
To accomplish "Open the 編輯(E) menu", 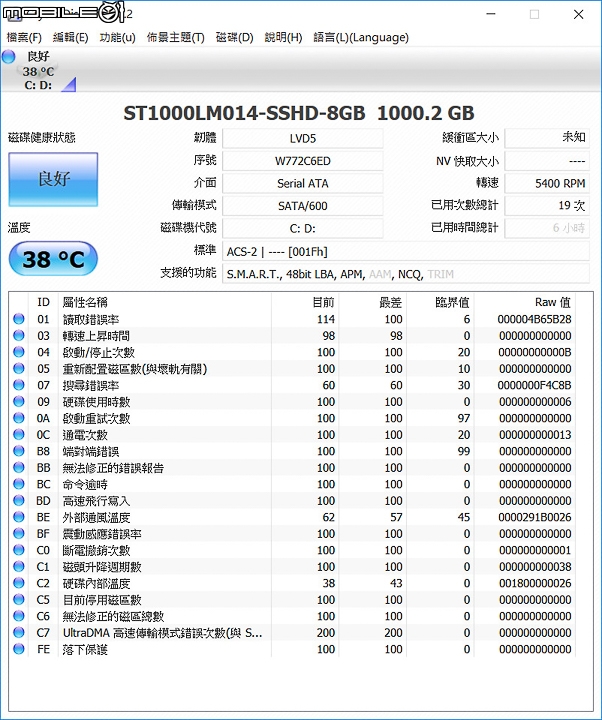I will [x=70, y=37].
